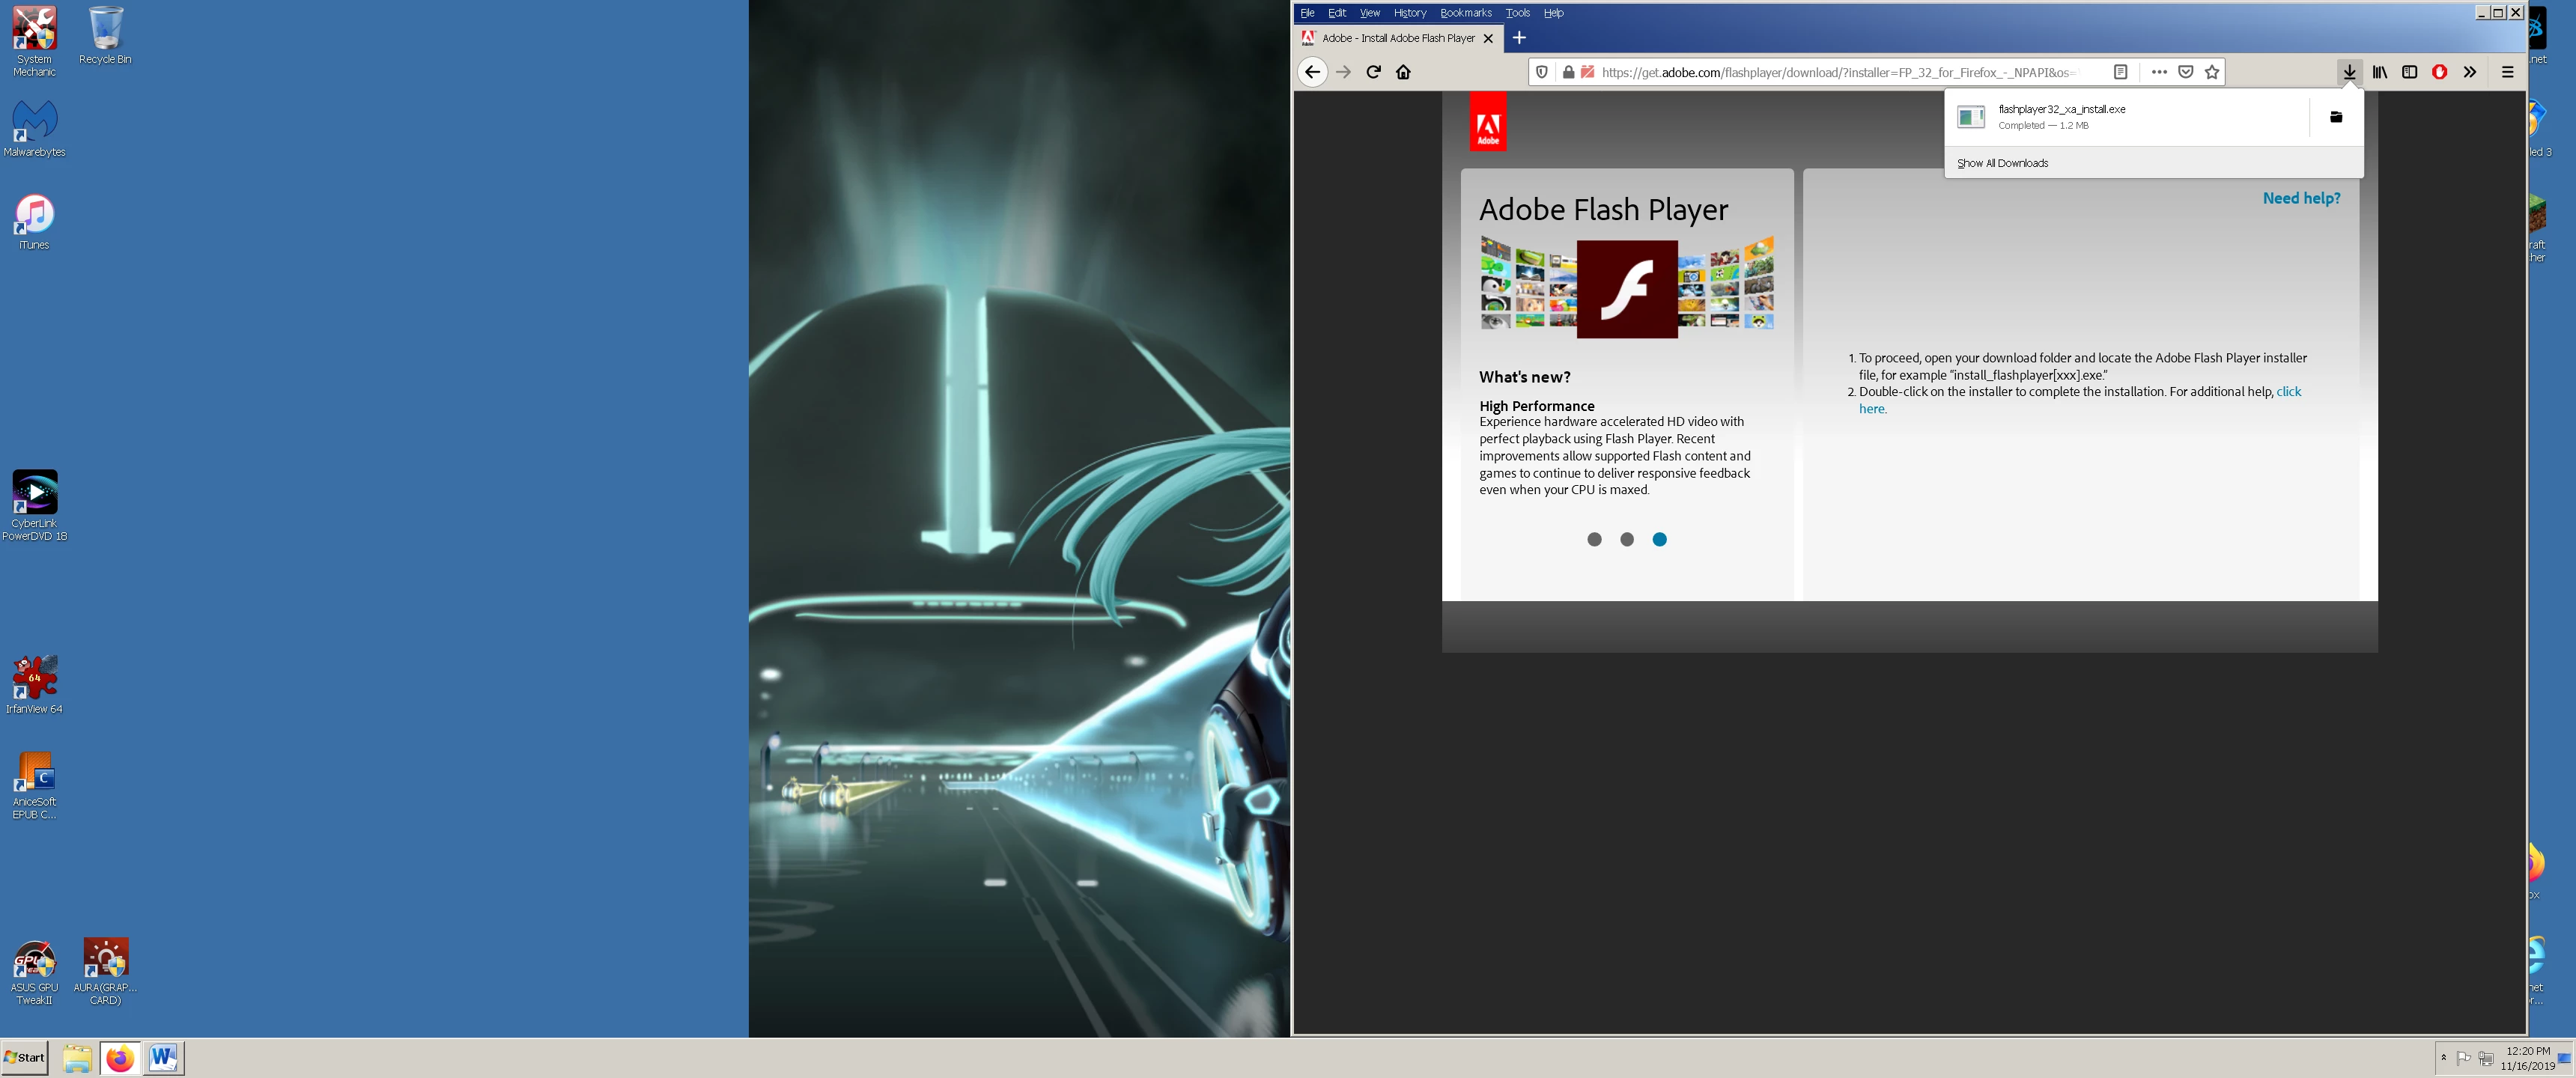Open the Library toolbar icon
The width and height of the screenshot is (2576, 1078).
[2380, 72]
